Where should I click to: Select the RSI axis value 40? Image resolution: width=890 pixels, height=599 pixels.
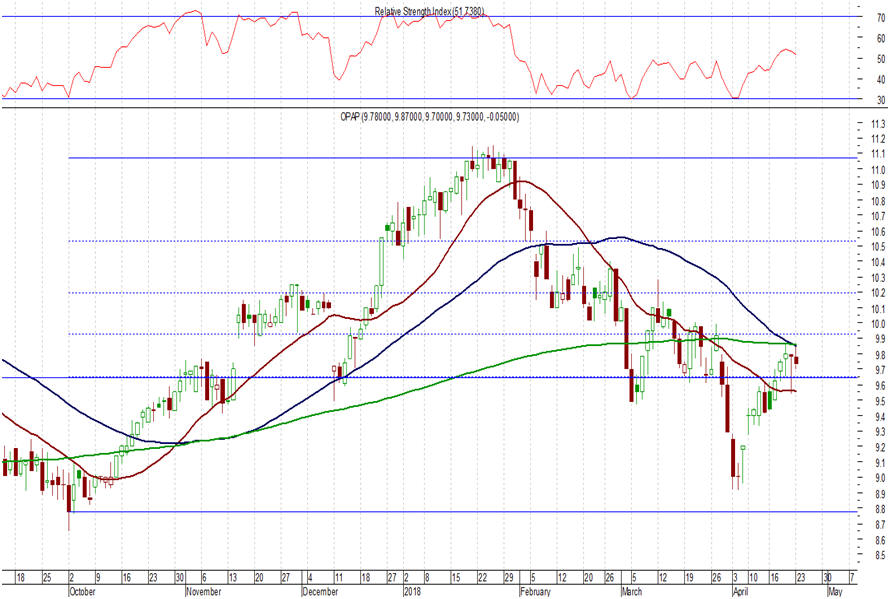(x=881, y=79)
